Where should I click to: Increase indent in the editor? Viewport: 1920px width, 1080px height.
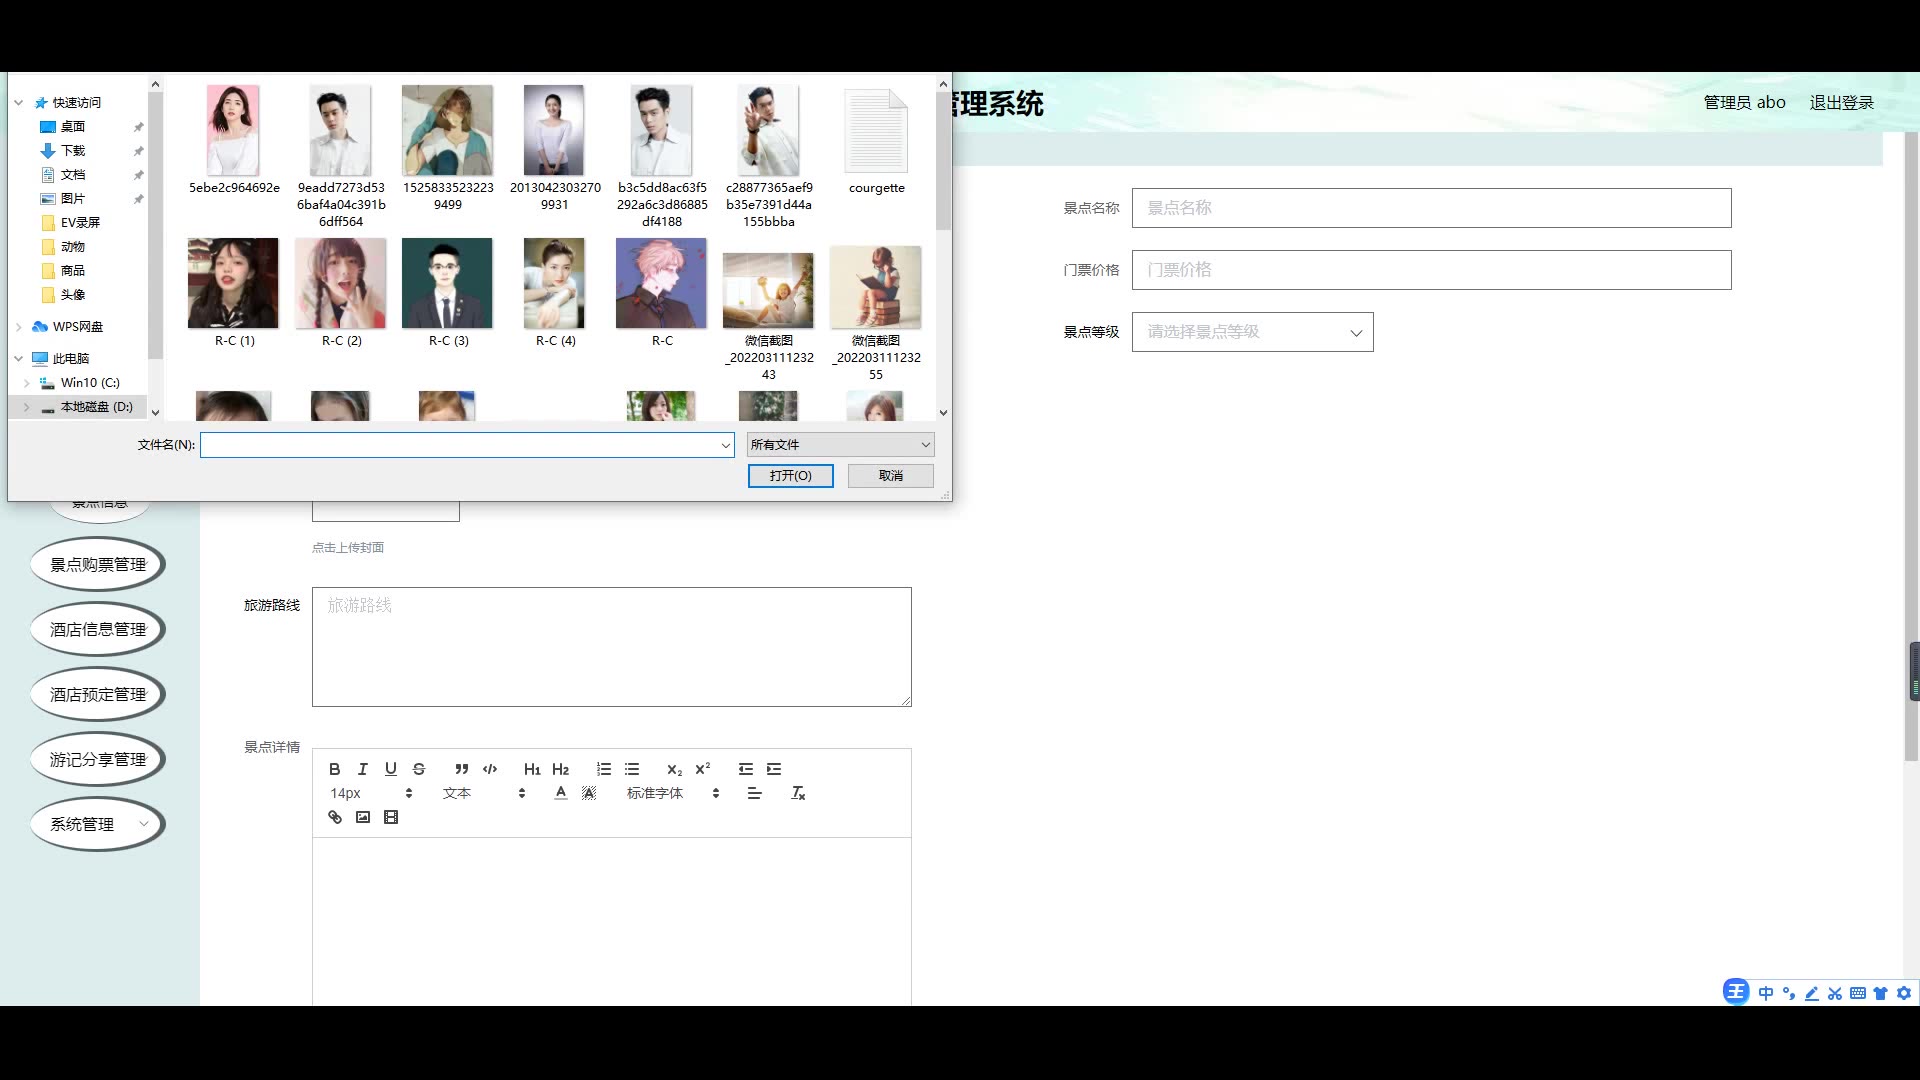point(774,769)
